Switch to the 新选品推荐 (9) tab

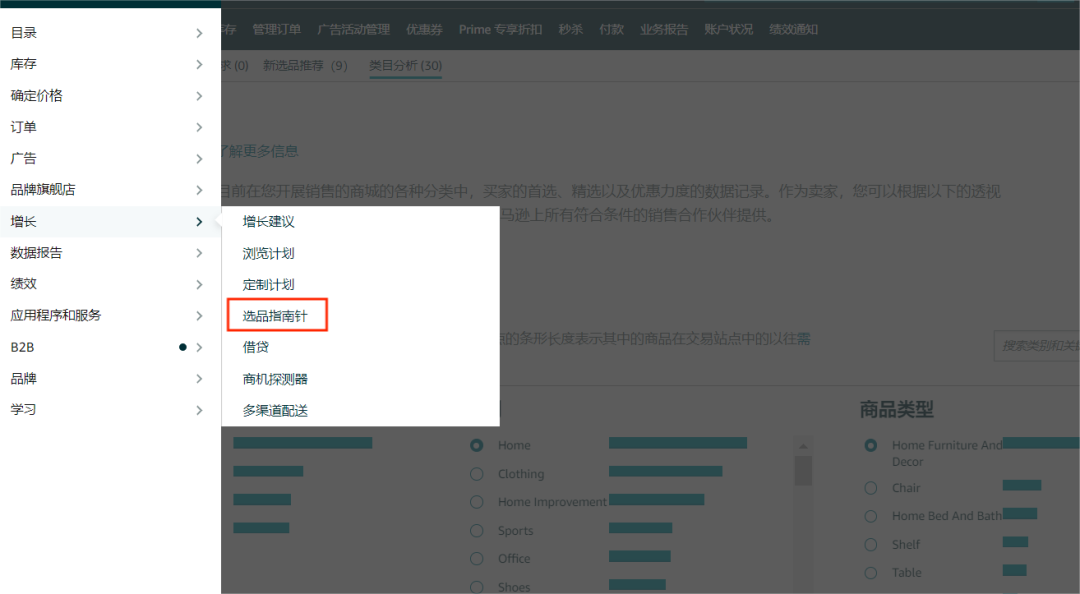(x=302, y=64)
